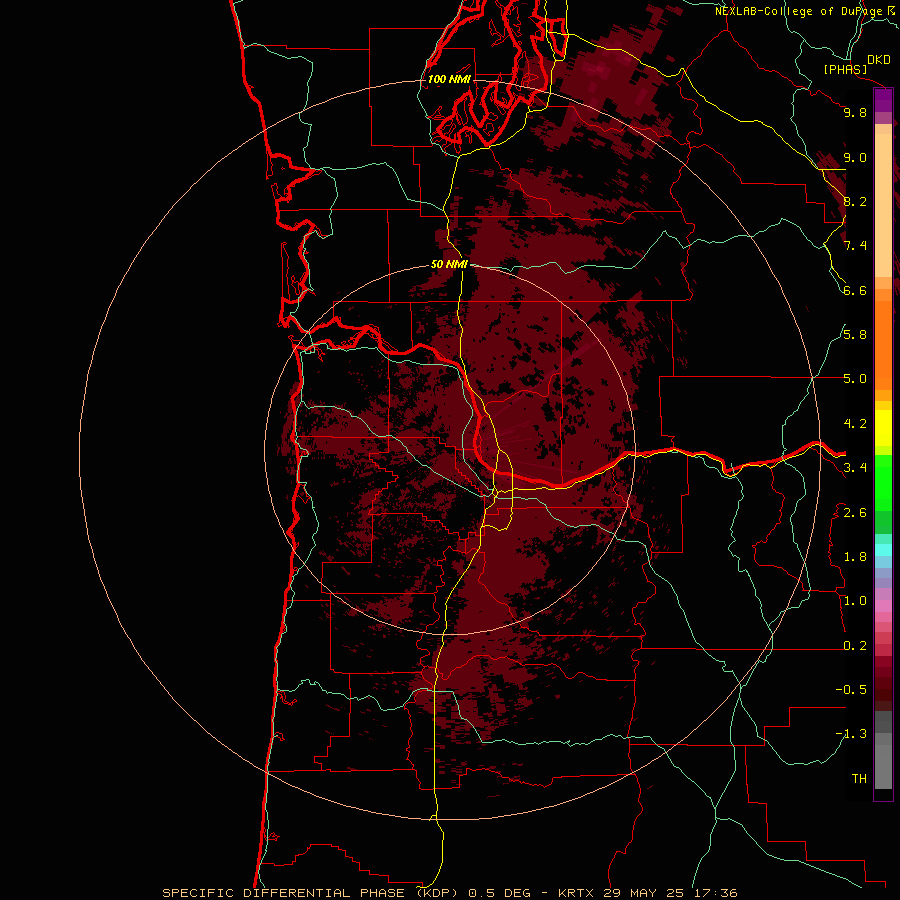The image size is (900, 900).
Task: Click the 5.8 scale value
Action: (x=855, y=335)
